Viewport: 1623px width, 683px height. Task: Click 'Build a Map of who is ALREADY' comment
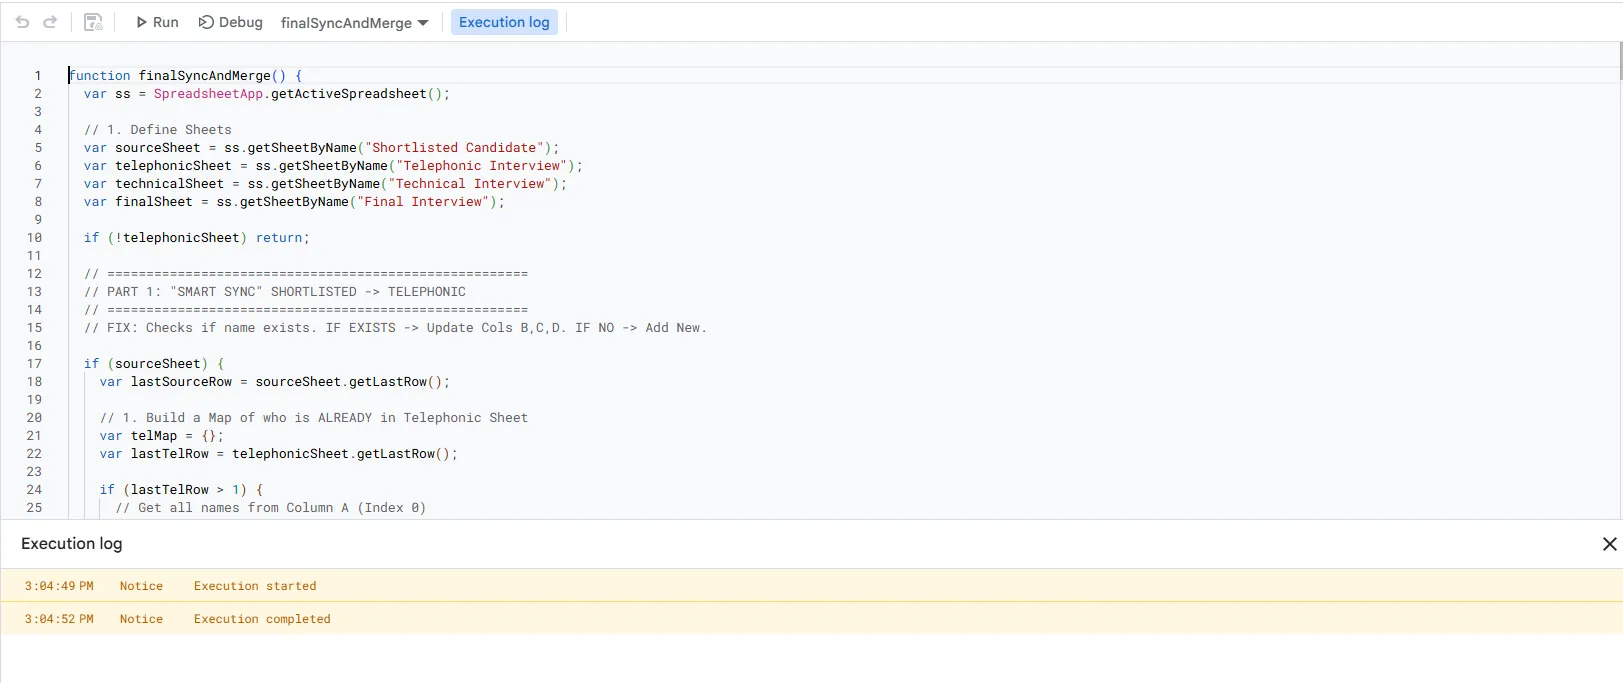pos(314,418)
